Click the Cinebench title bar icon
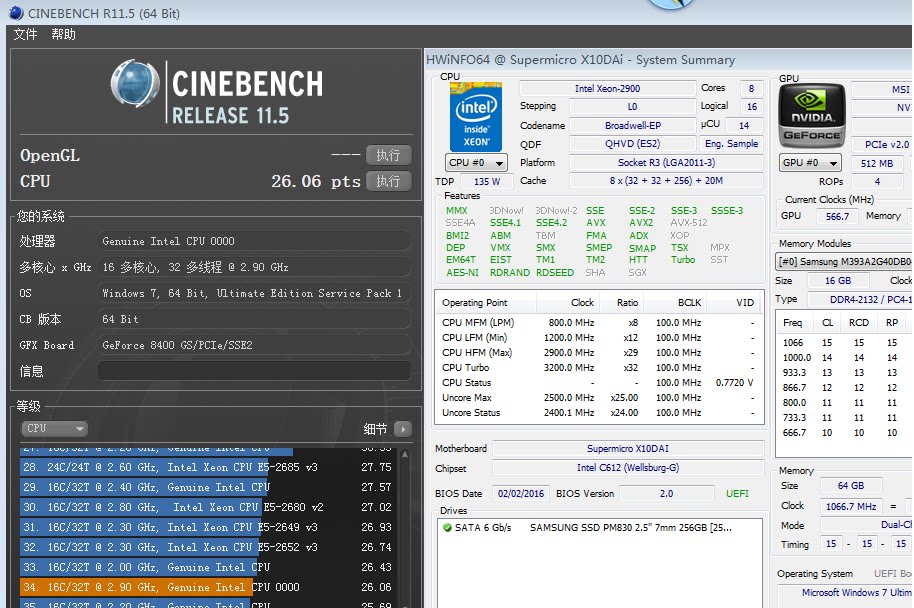Viewport: 914px width, 608px height. [16, 12]
